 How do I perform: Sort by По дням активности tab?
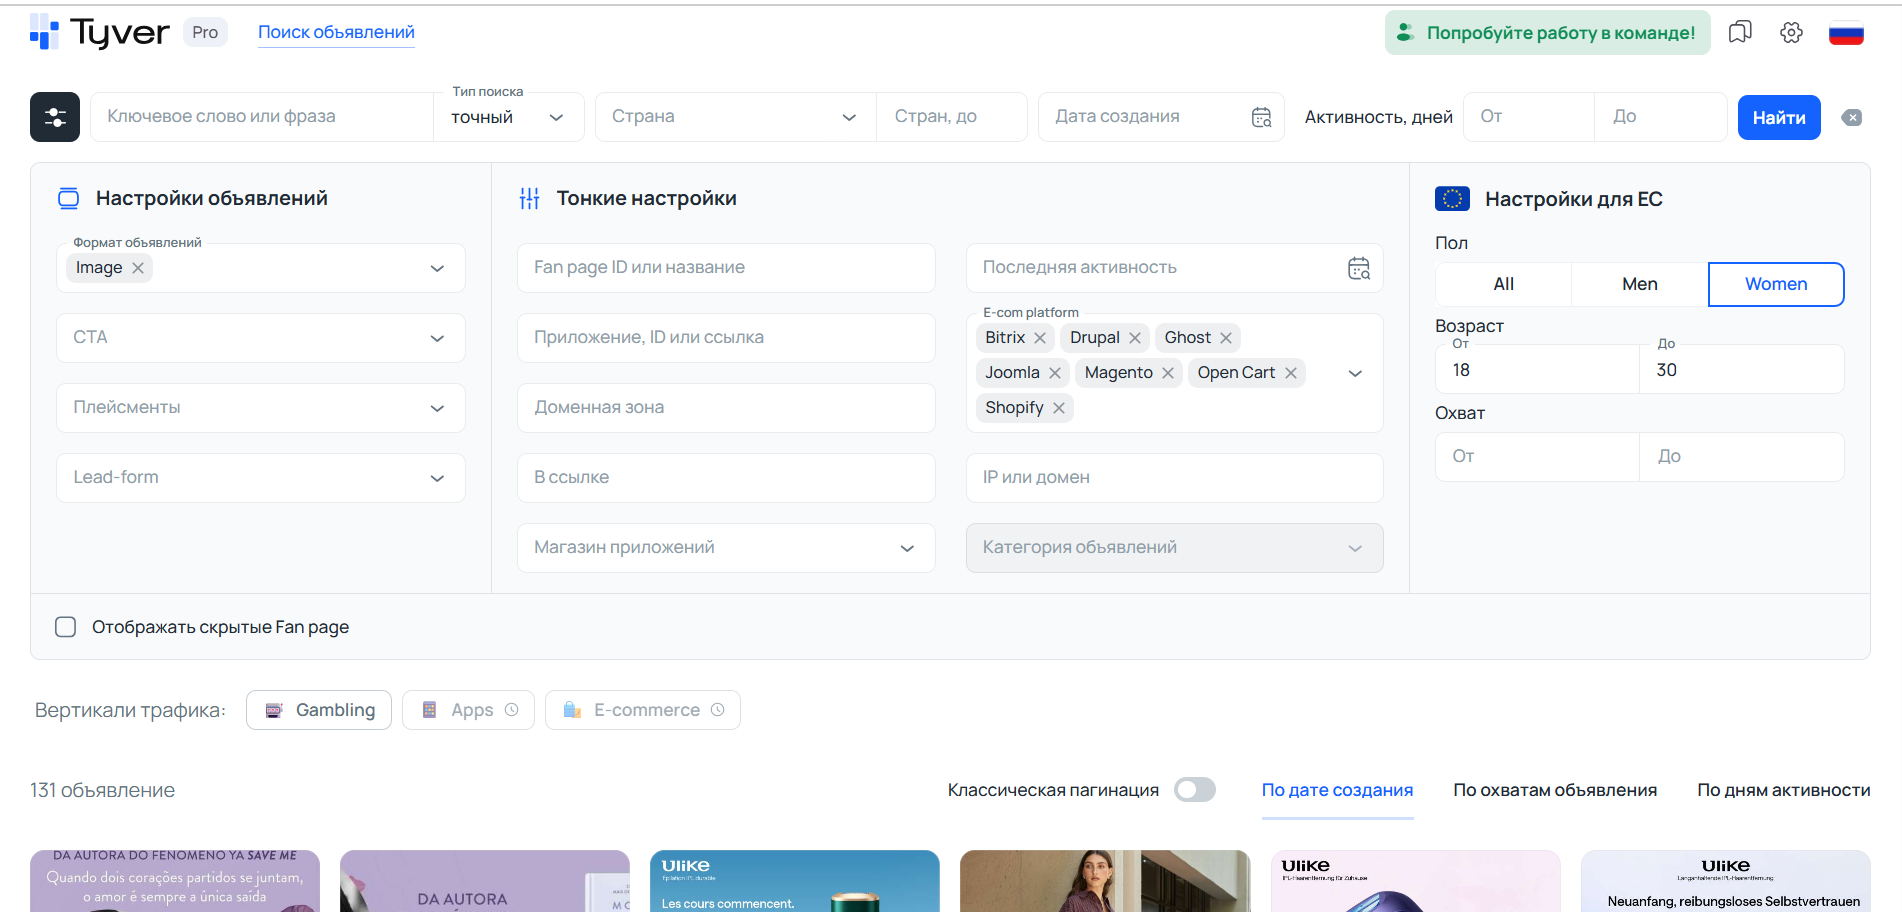click(x=1783, y=790)
